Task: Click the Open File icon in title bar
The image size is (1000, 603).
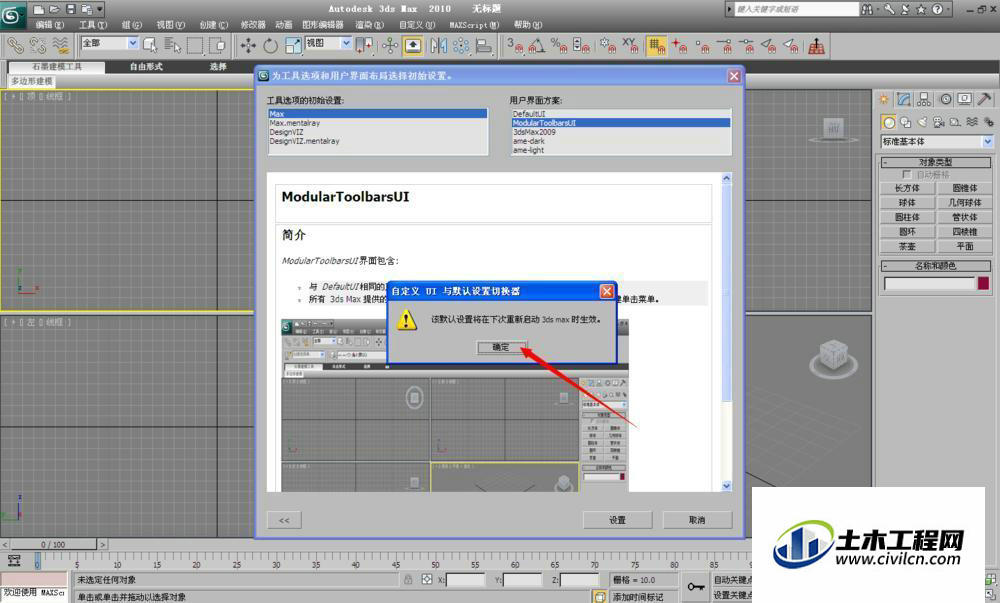Action: [x=55, y=9]
